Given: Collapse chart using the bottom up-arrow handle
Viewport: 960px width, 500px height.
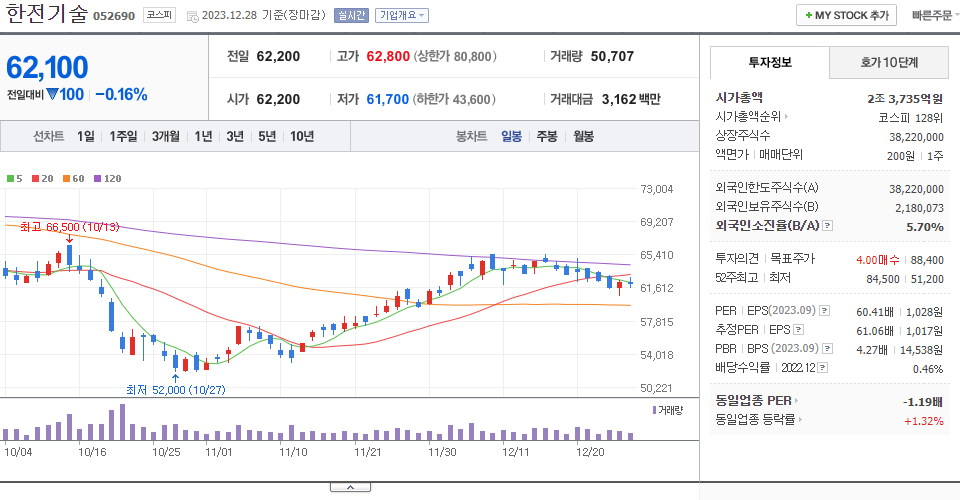Looking at the screenshot, I should pos(350,487).
